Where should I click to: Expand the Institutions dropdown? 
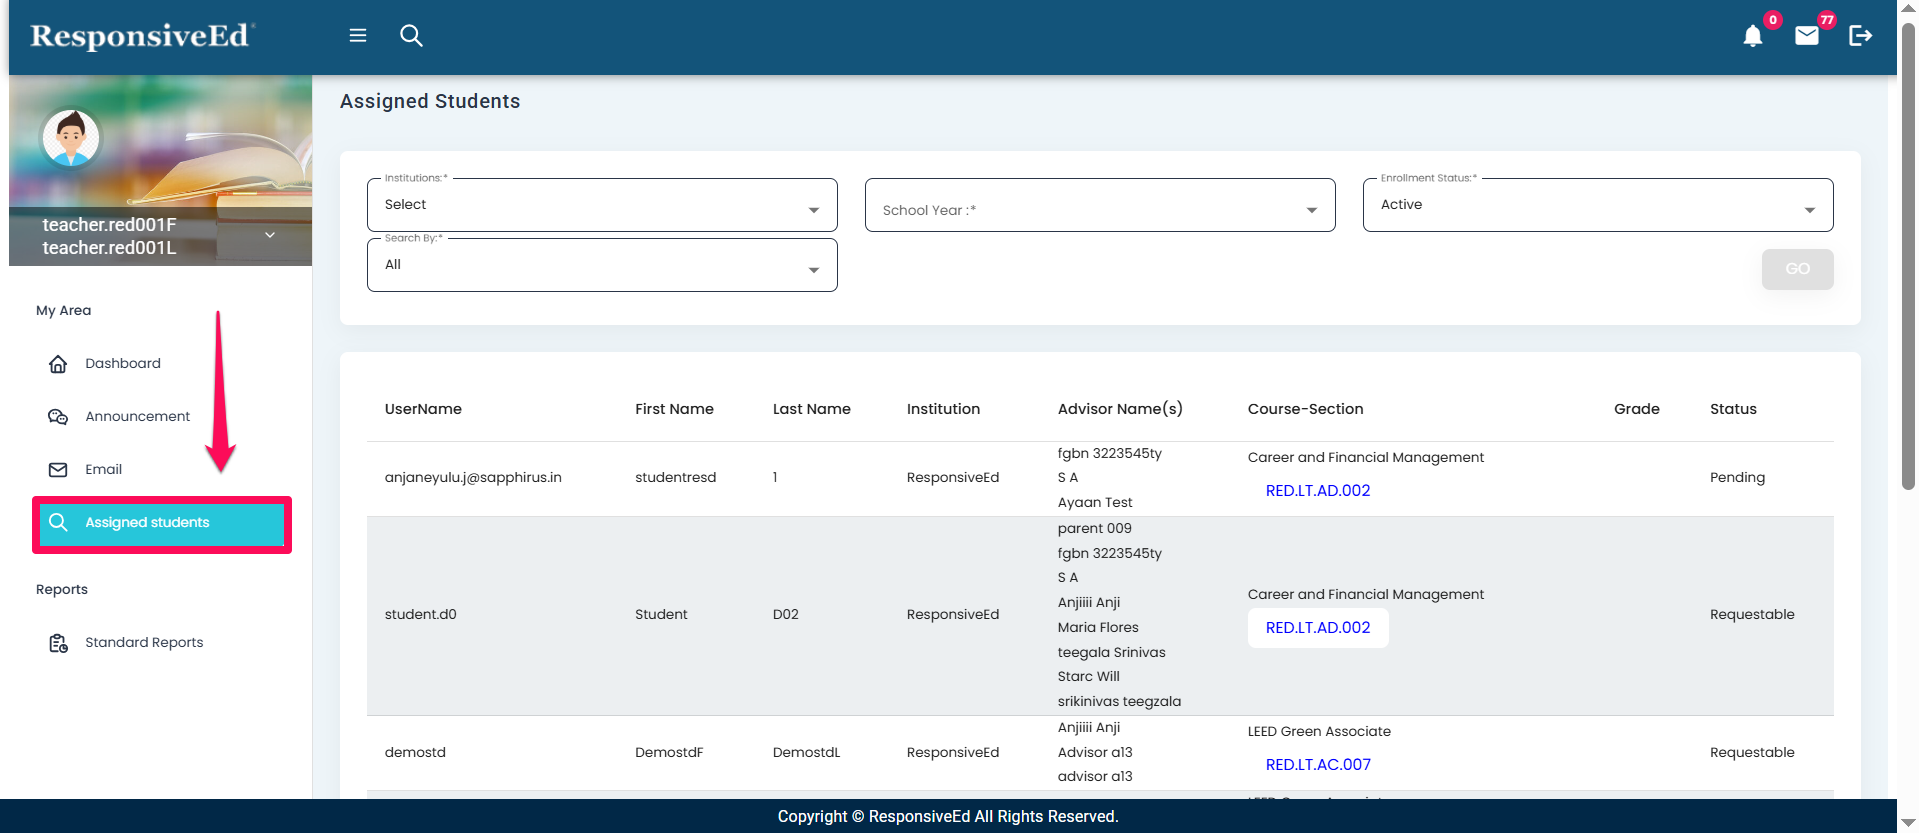click(x=601, y=206)
